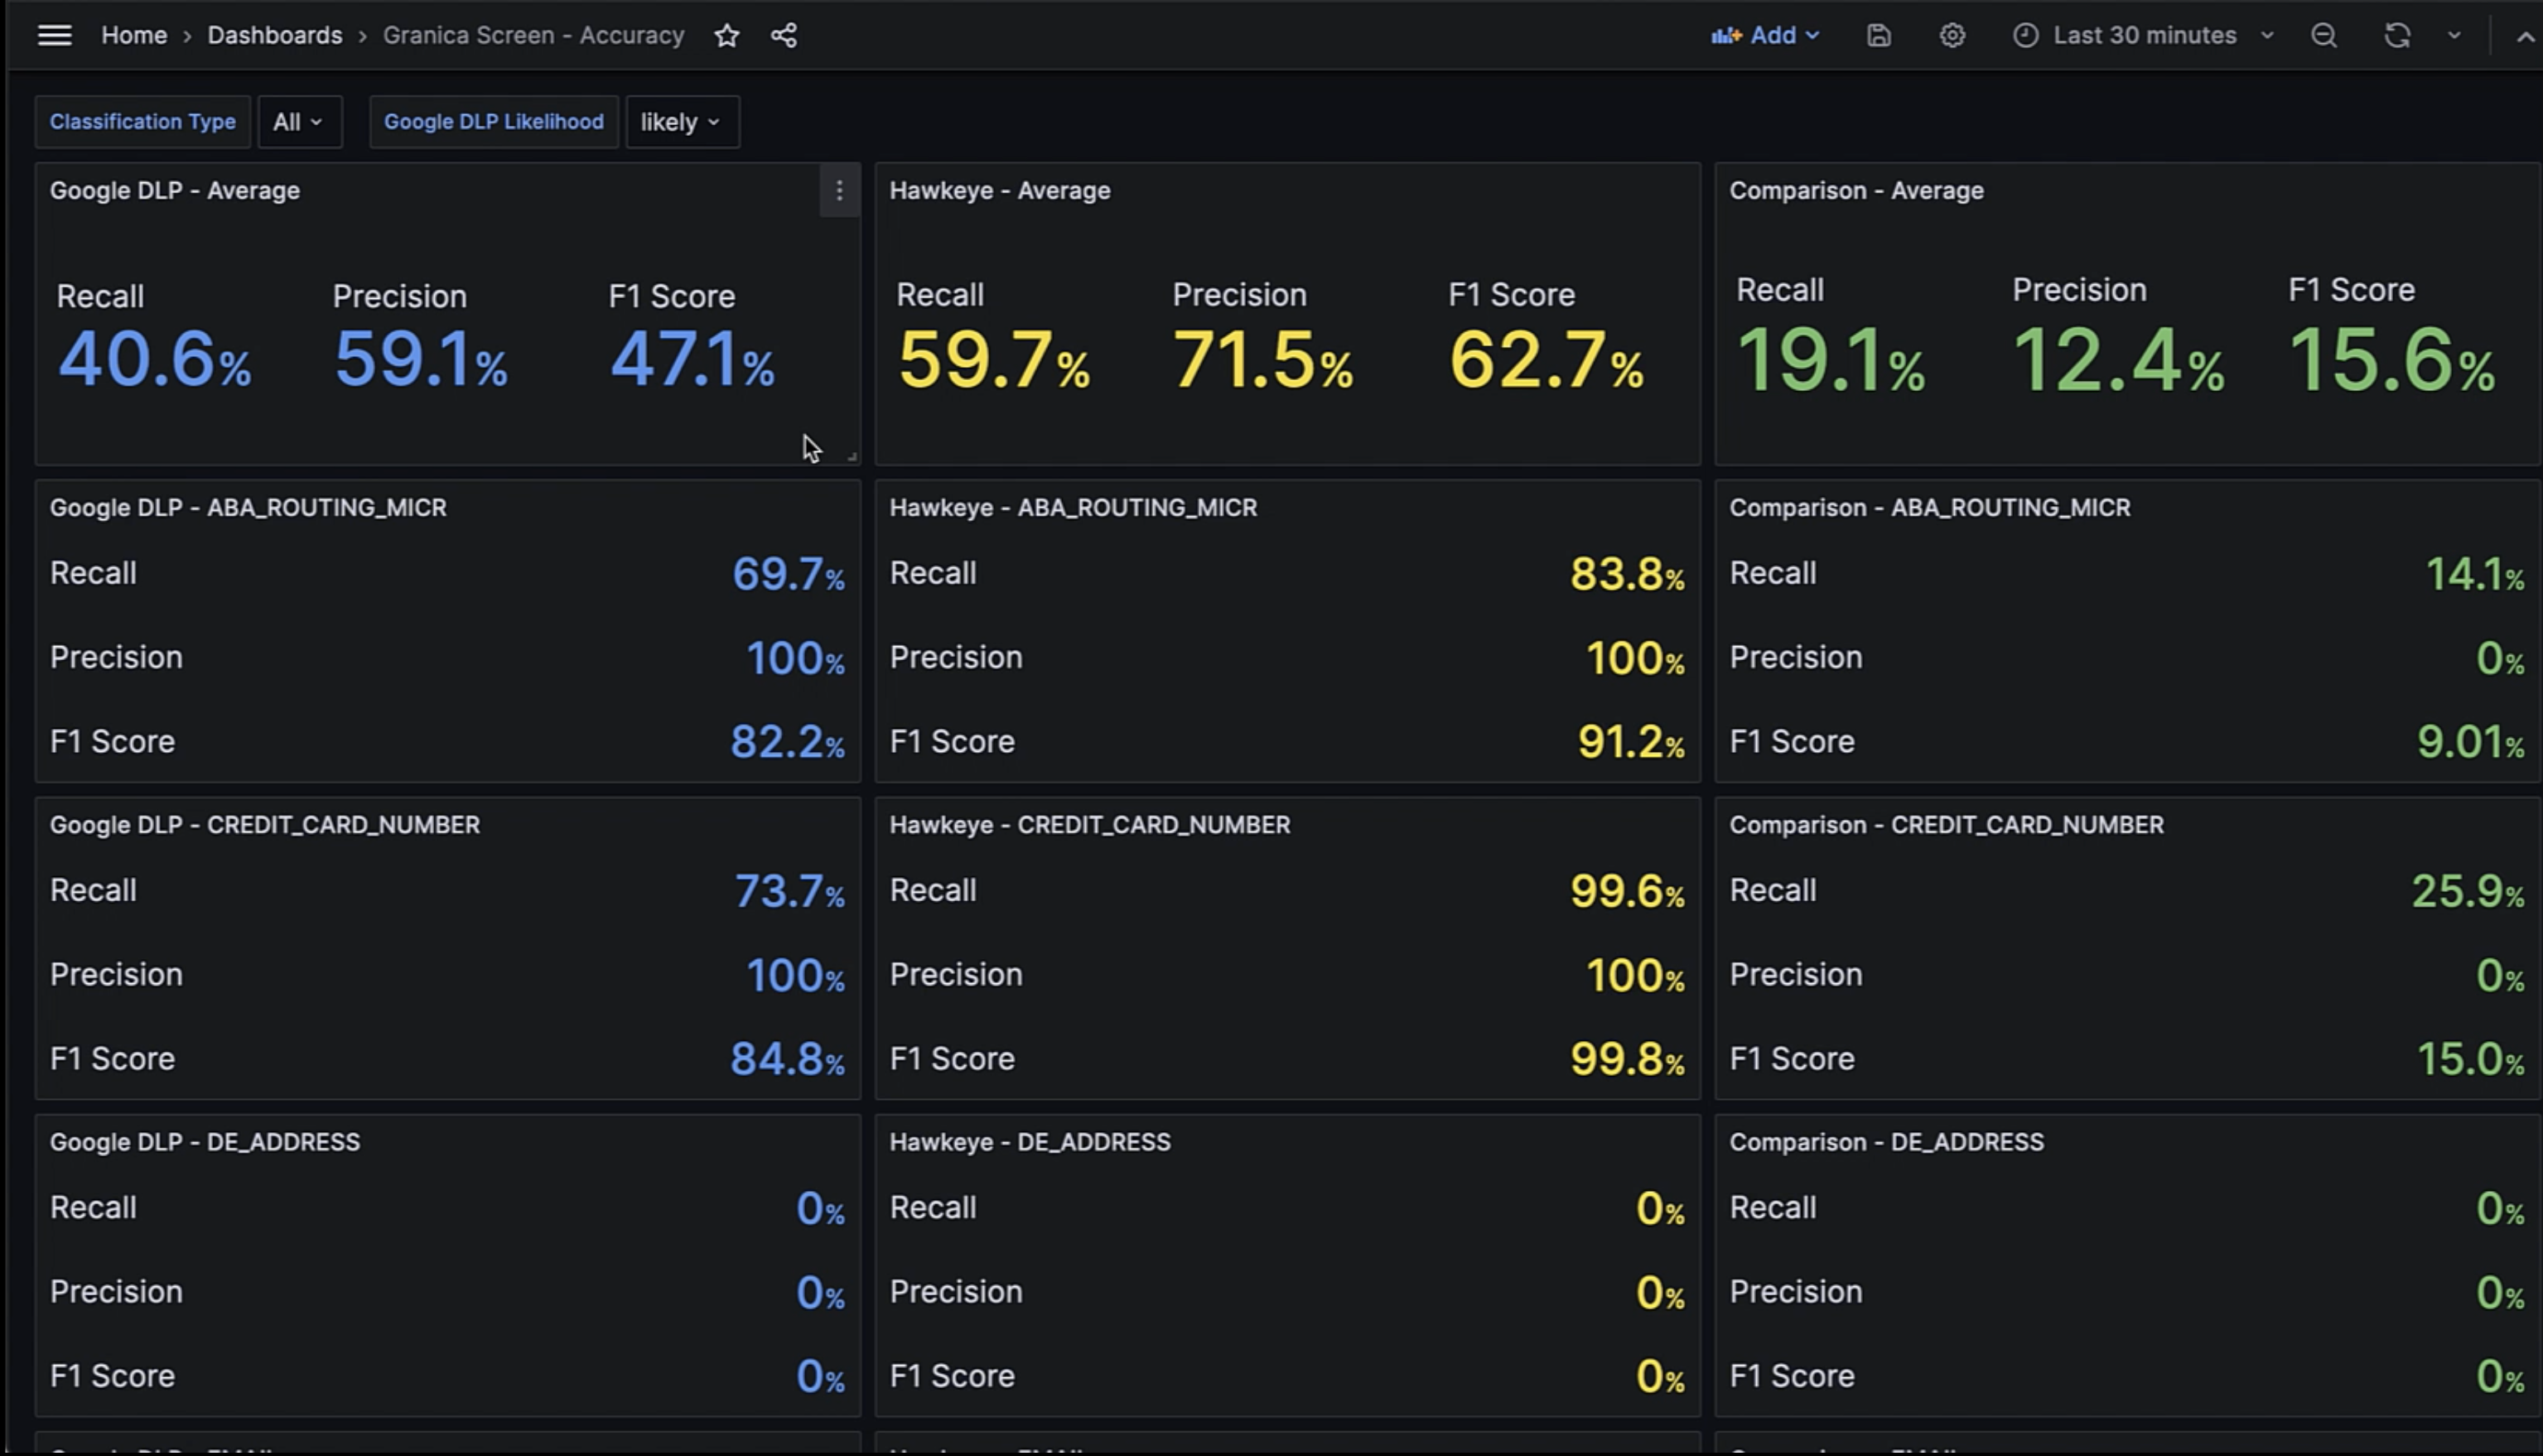The image size is (2543, 1456).
Task: Click Google DLP - Average panel title
Action: point(175,191)
